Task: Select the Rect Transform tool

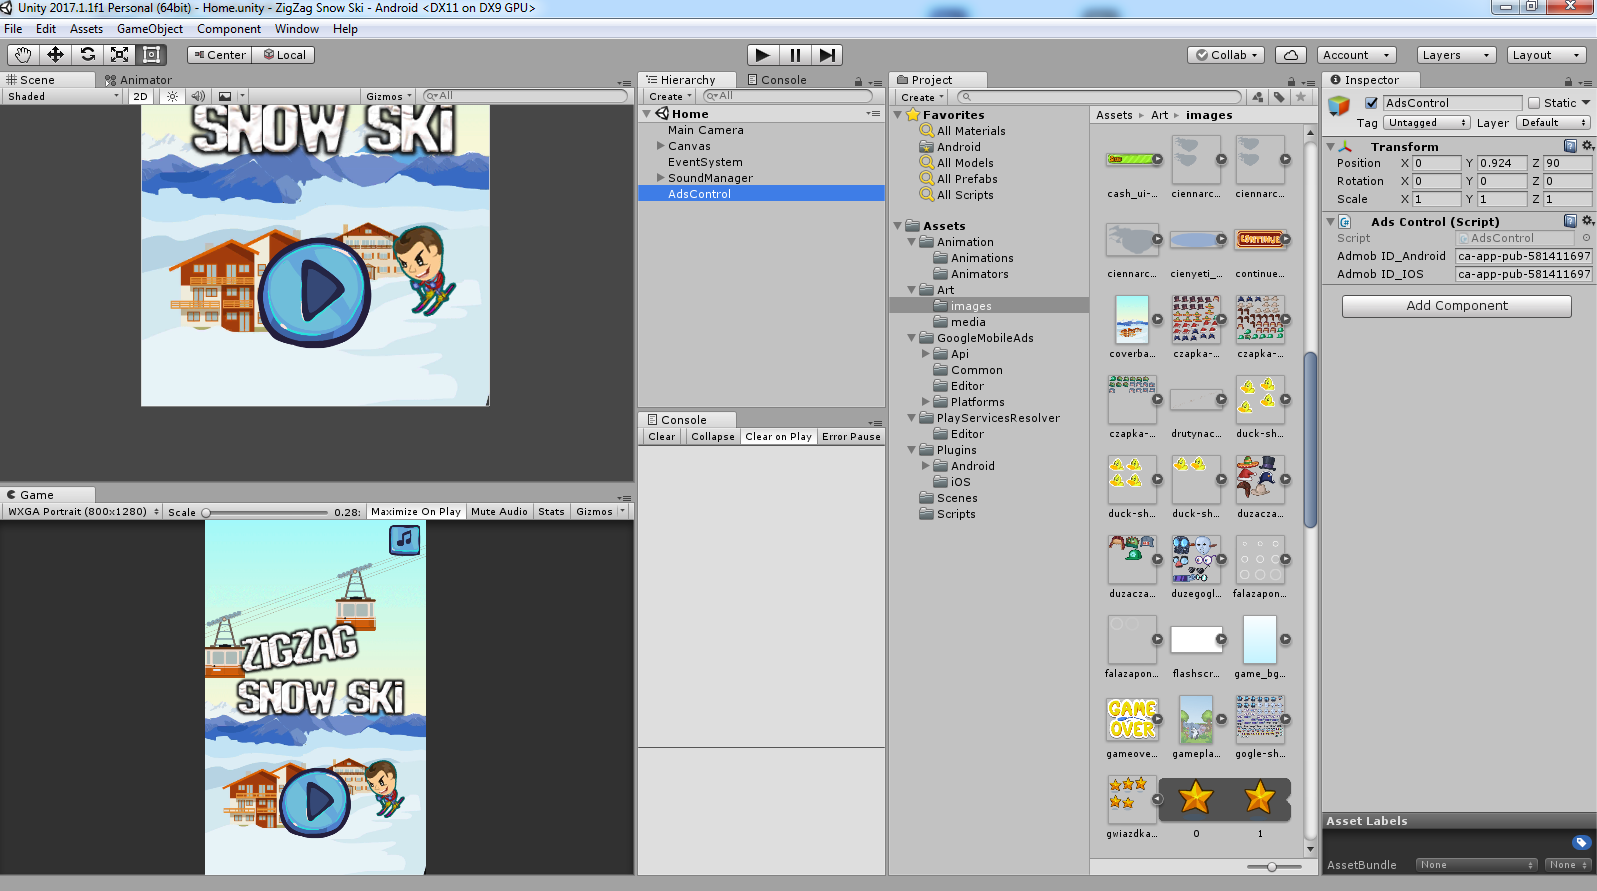Action: pyautogui.click(x=152, y=55)
